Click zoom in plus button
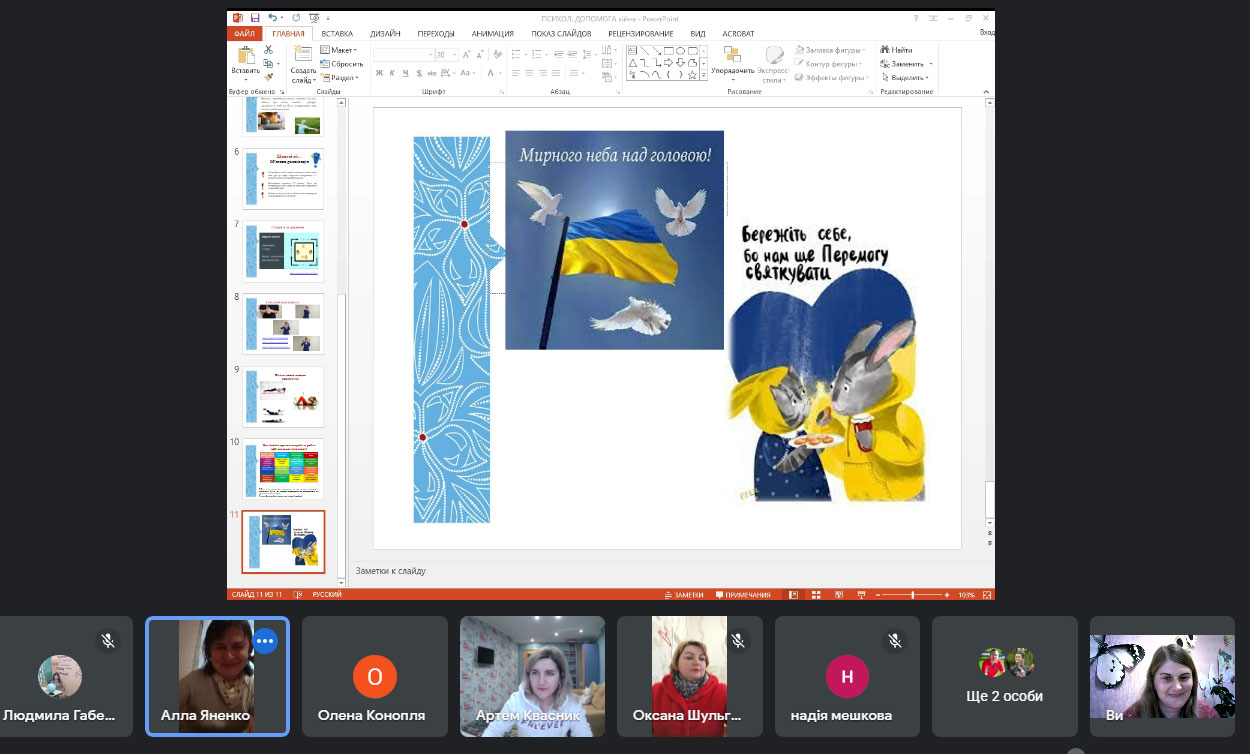1250x754 pixels. pyautogui.click(x=946, y=594)
